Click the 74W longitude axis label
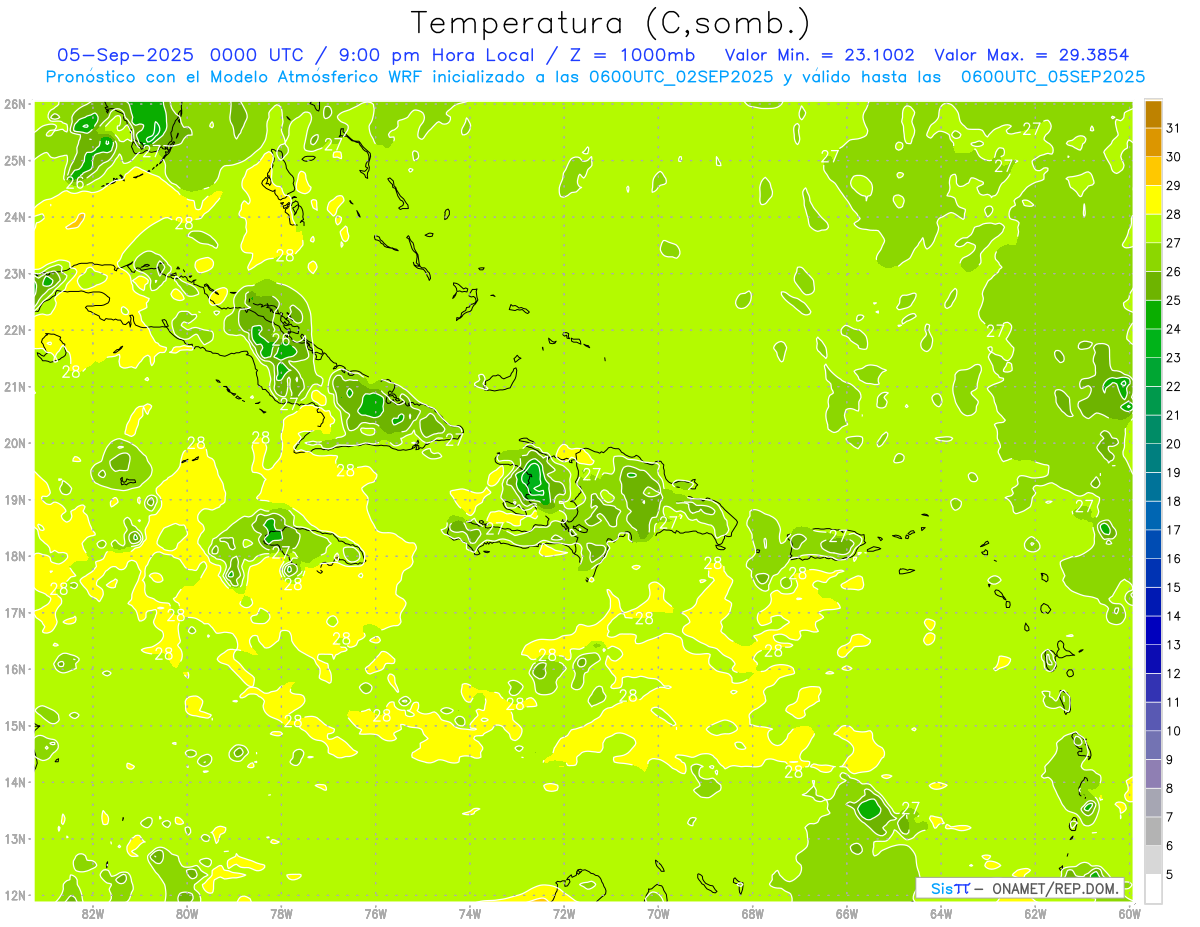Image resolution: width=1200 pixels, height=927 pixels. point(469,913)
